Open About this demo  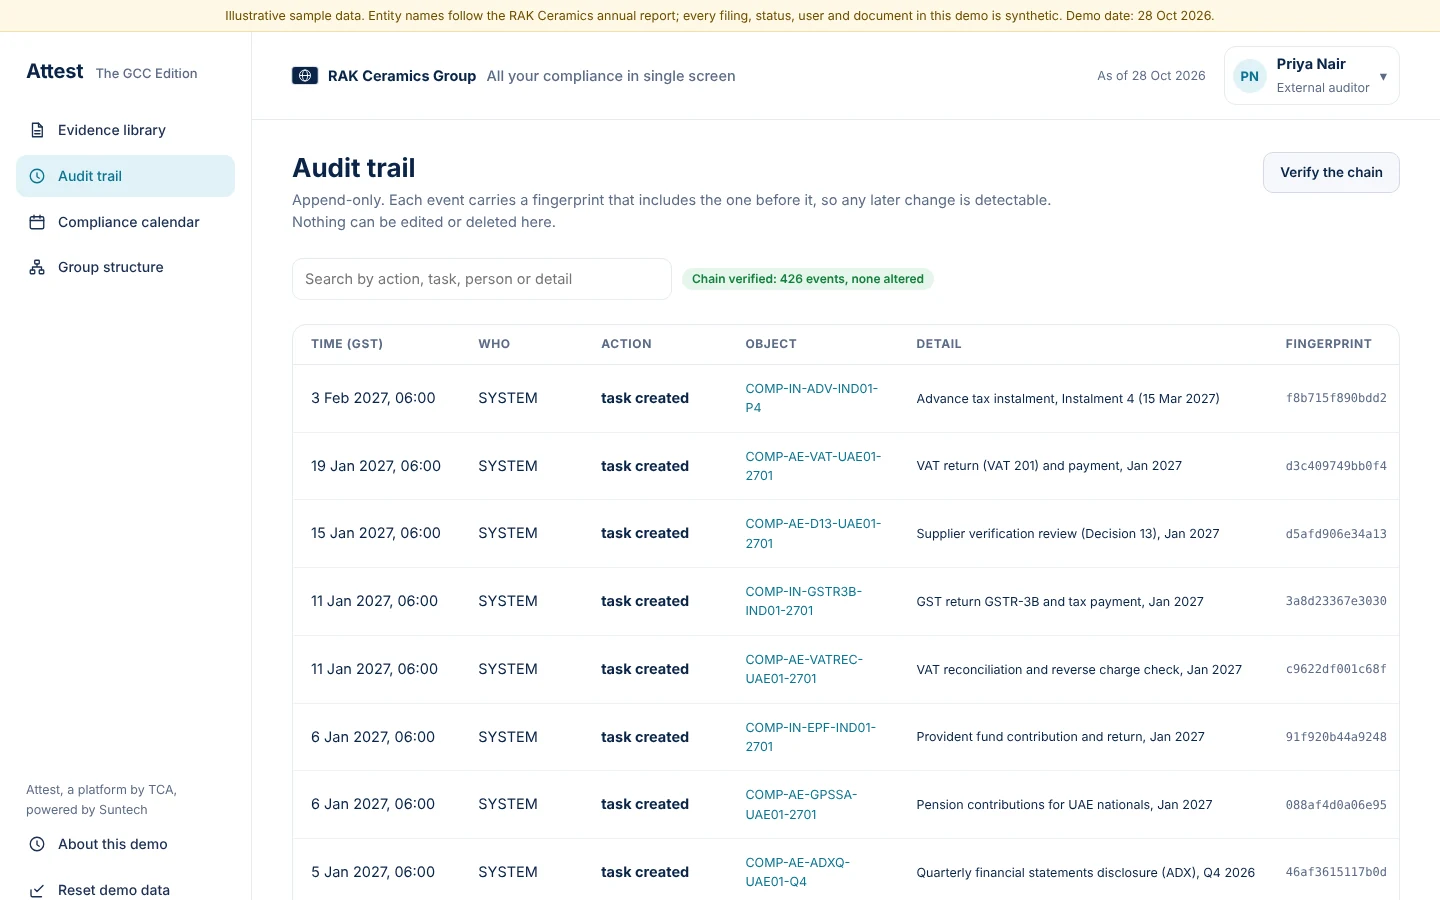point(125,844)
